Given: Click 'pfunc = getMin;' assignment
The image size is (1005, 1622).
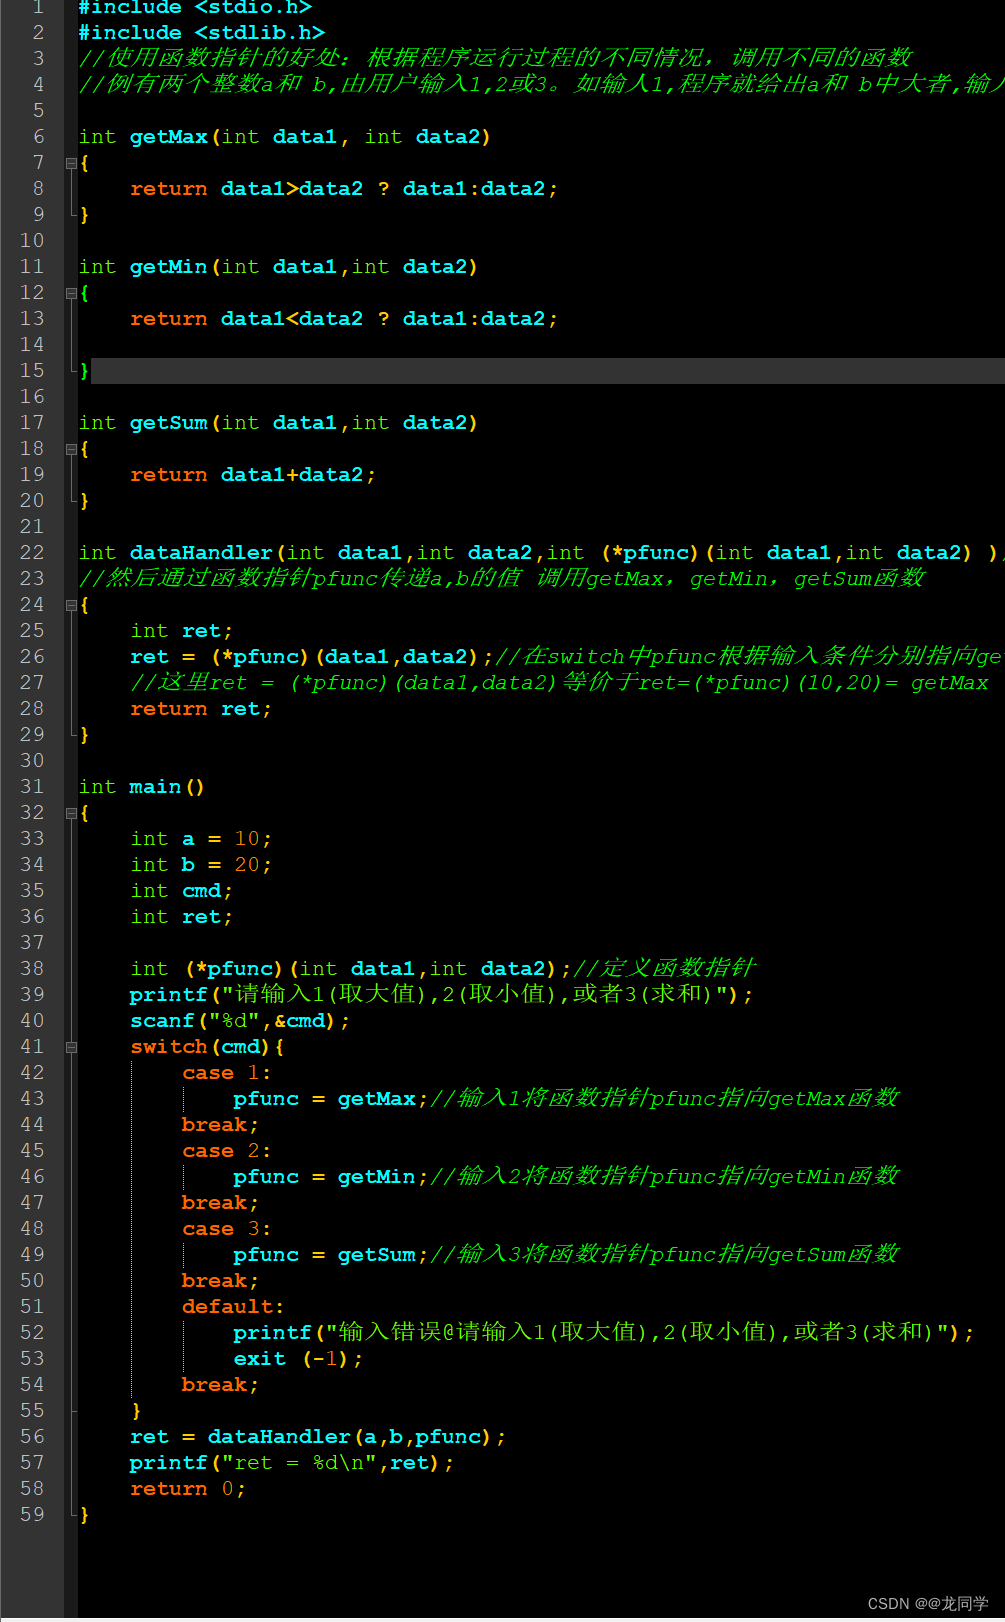Looking at the screenshot, I should (x=331, y=1177).
